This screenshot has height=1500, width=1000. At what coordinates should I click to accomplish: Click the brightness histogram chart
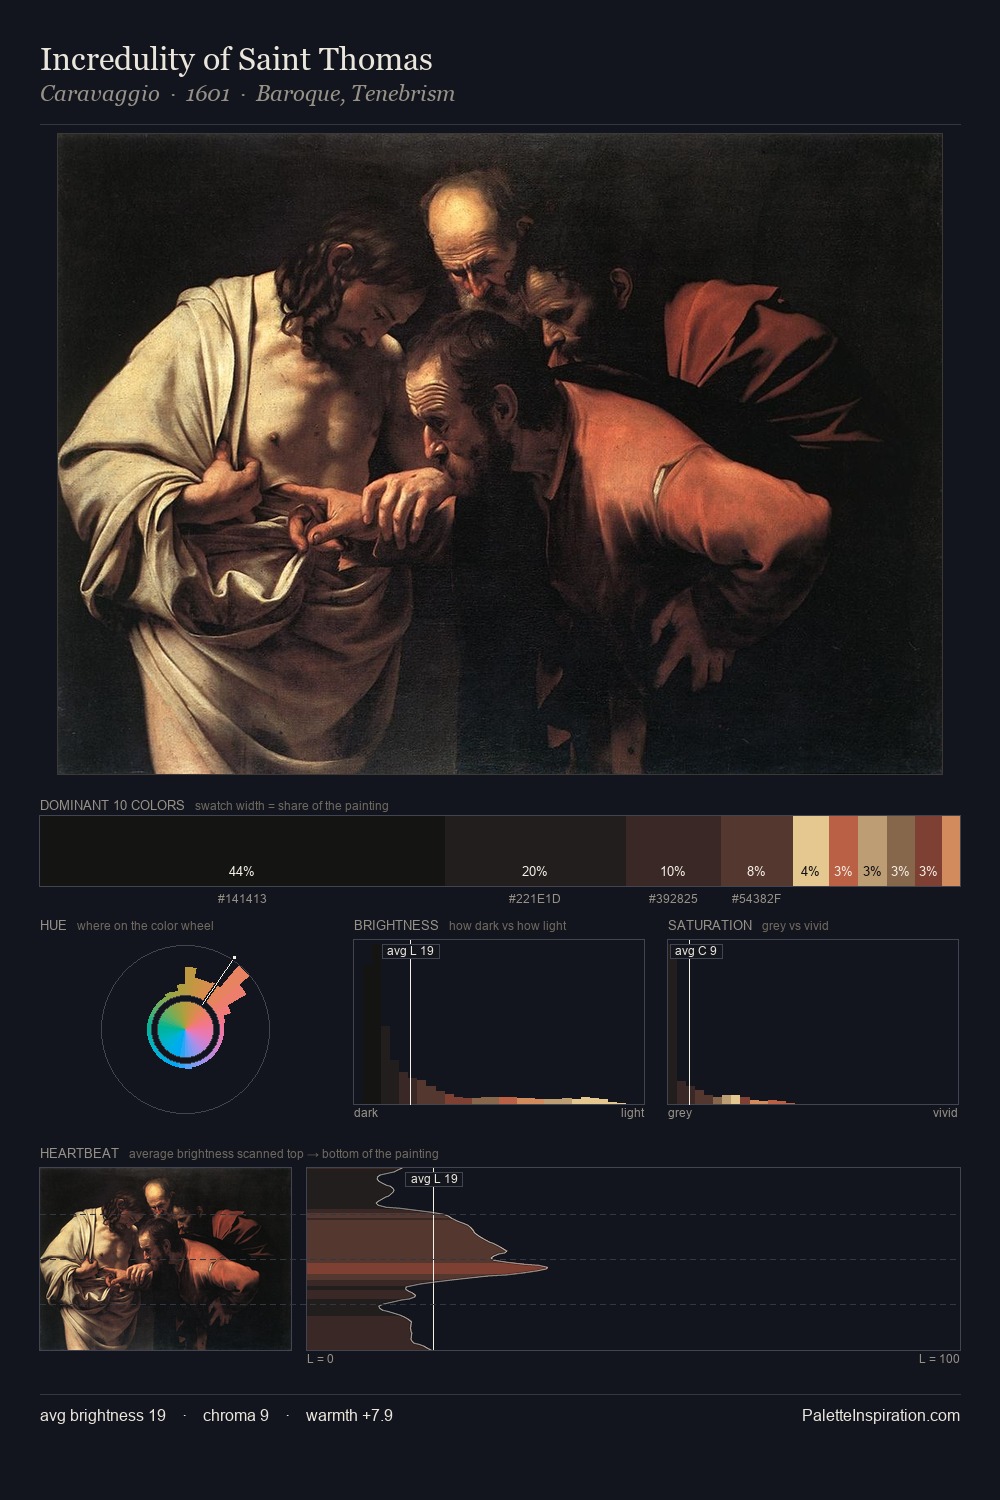point(499,1022)
